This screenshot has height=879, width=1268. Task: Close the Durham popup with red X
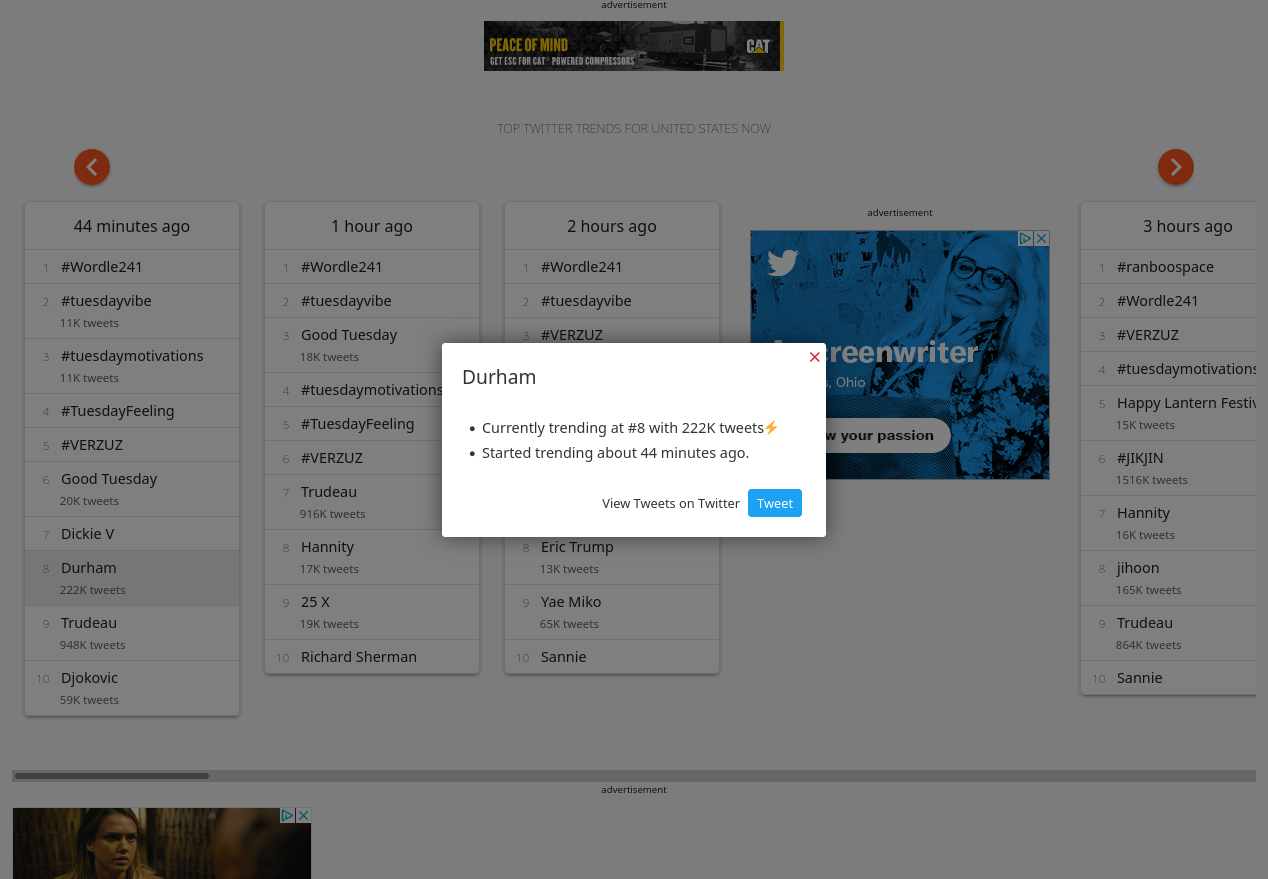(x=815, y=357)
